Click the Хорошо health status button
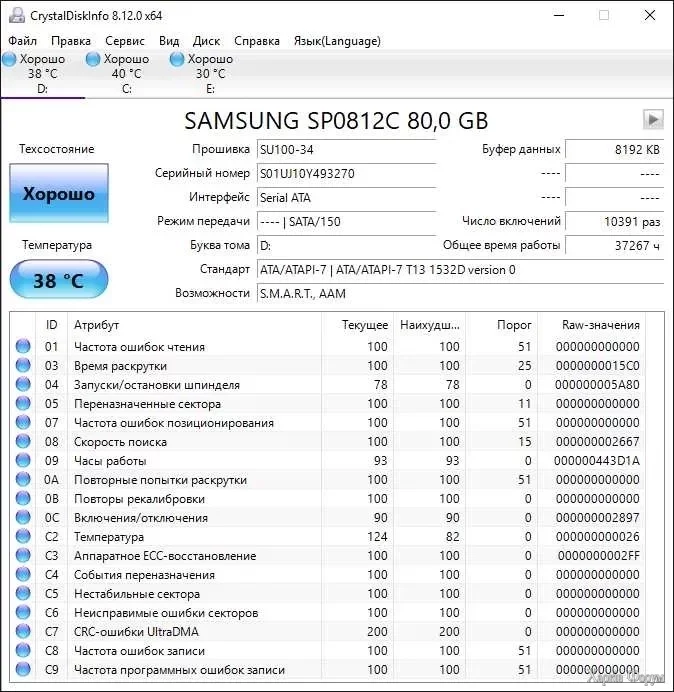This screenshot has width=674, height=692. (59, 193)
